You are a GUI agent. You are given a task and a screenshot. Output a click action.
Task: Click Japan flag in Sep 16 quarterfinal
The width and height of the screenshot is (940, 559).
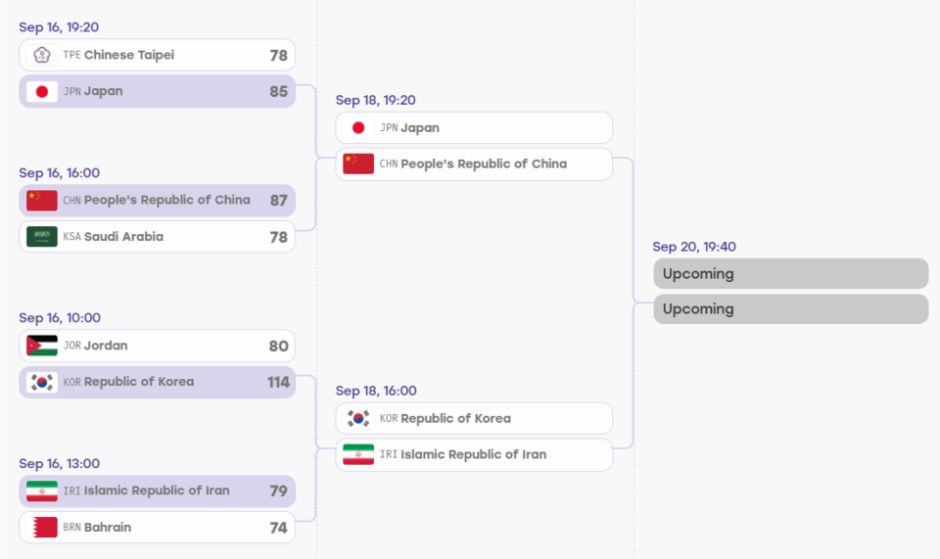42,91
